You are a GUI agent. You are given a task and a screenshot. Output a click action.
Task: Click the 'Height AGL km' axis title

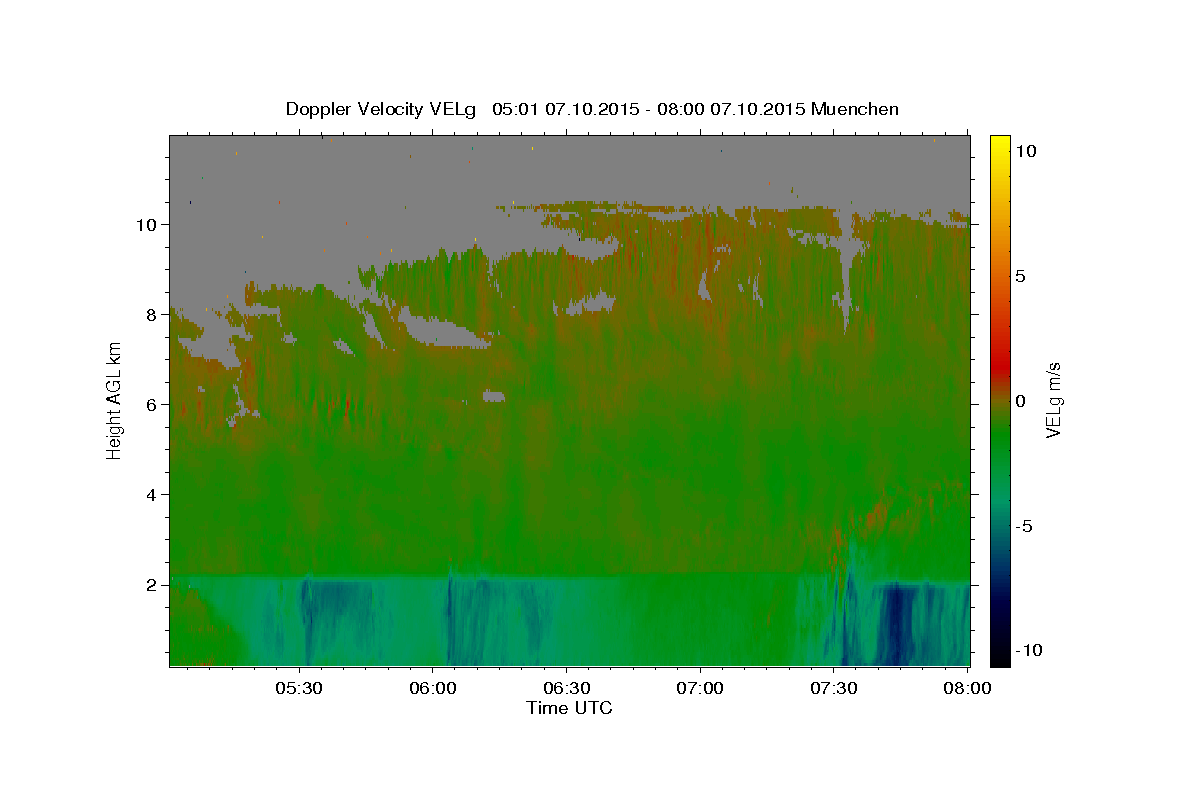tap(114, 400)
